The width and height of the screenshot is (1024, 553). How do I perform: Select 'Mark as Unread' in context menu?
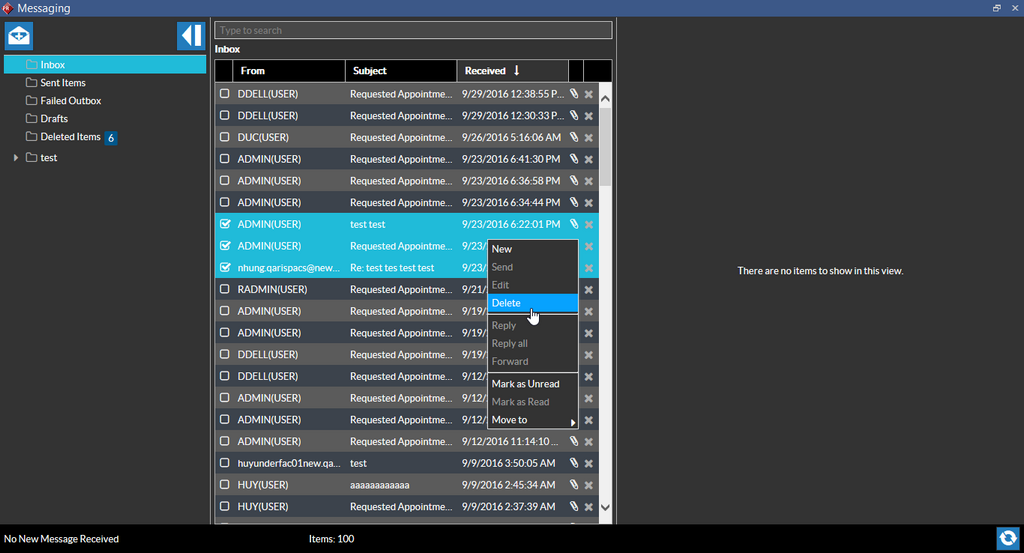525,384
